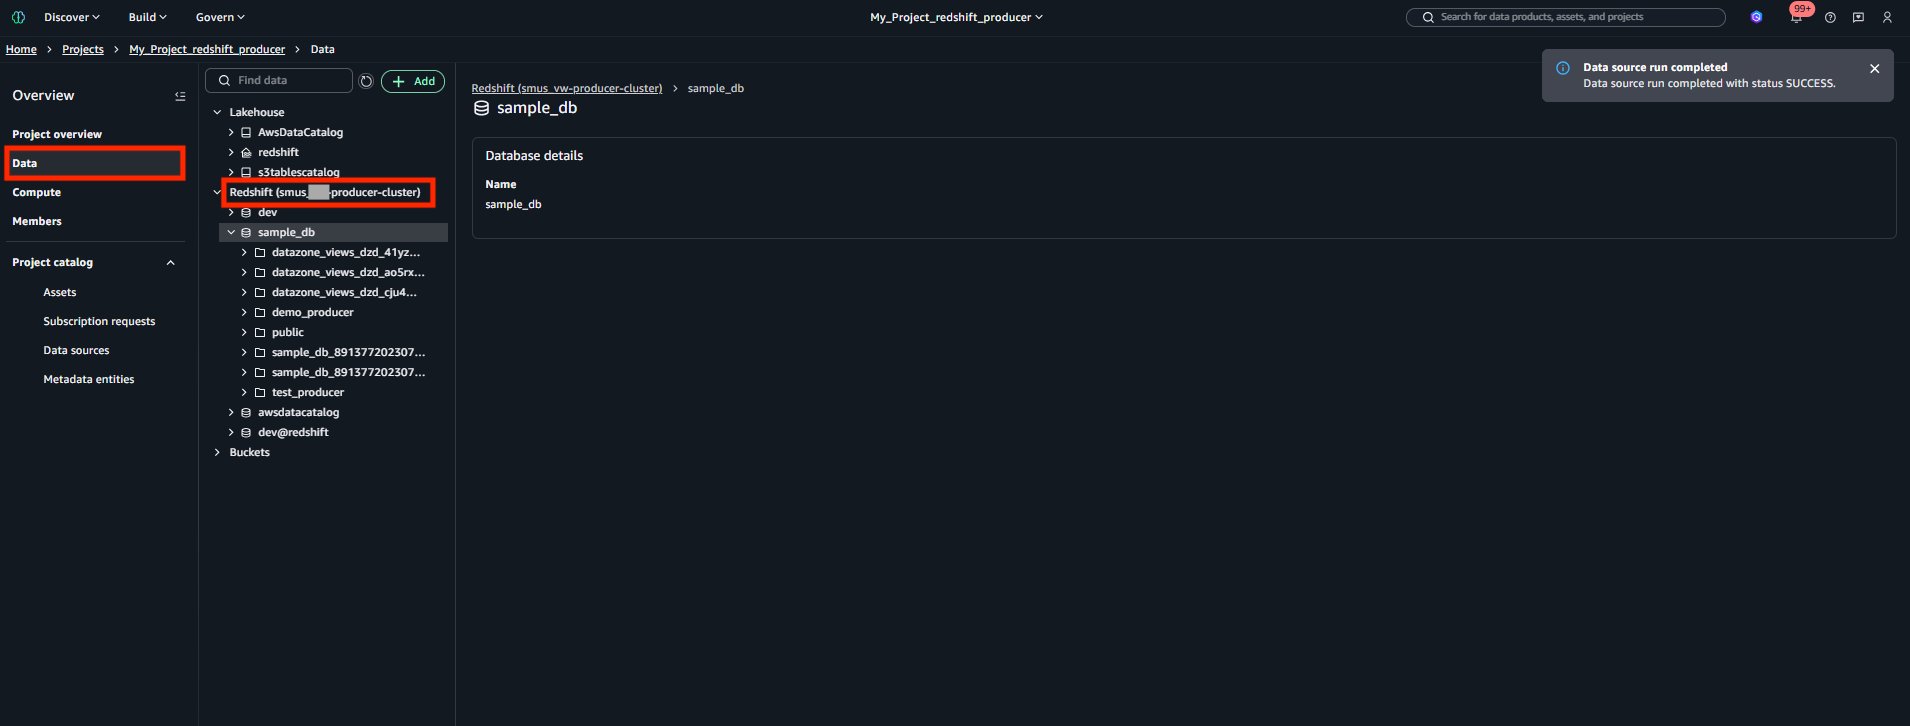Follow the My_Project_redshift_producer breadcrumb link

(207, 49)
